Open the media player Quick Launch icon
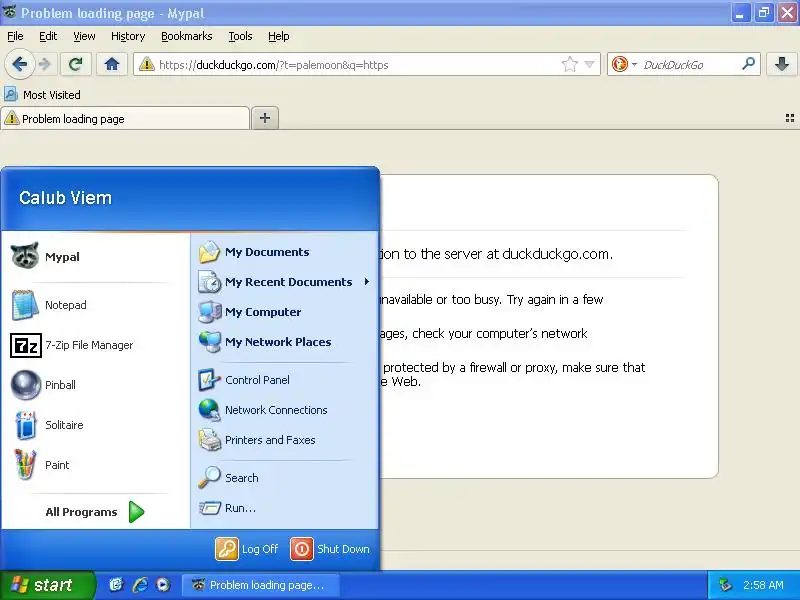The width and height of the screenshot is (800, 600). 163,585
